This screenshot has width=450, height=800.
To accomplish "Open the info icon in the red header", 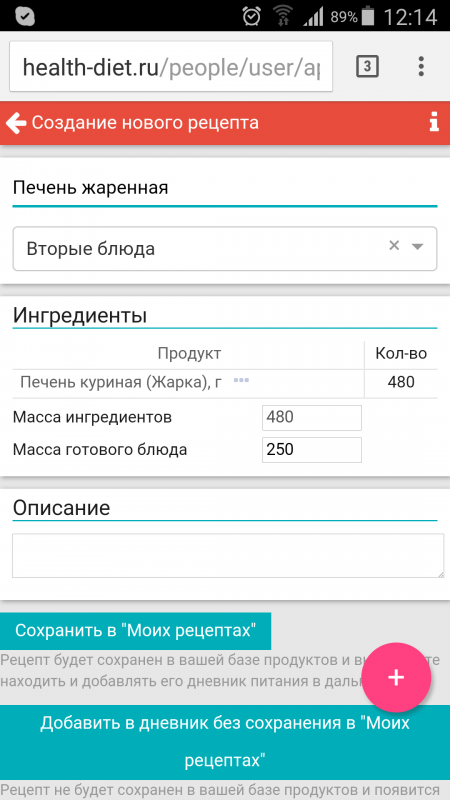I will pyautogui.click(x=434, y=123).
